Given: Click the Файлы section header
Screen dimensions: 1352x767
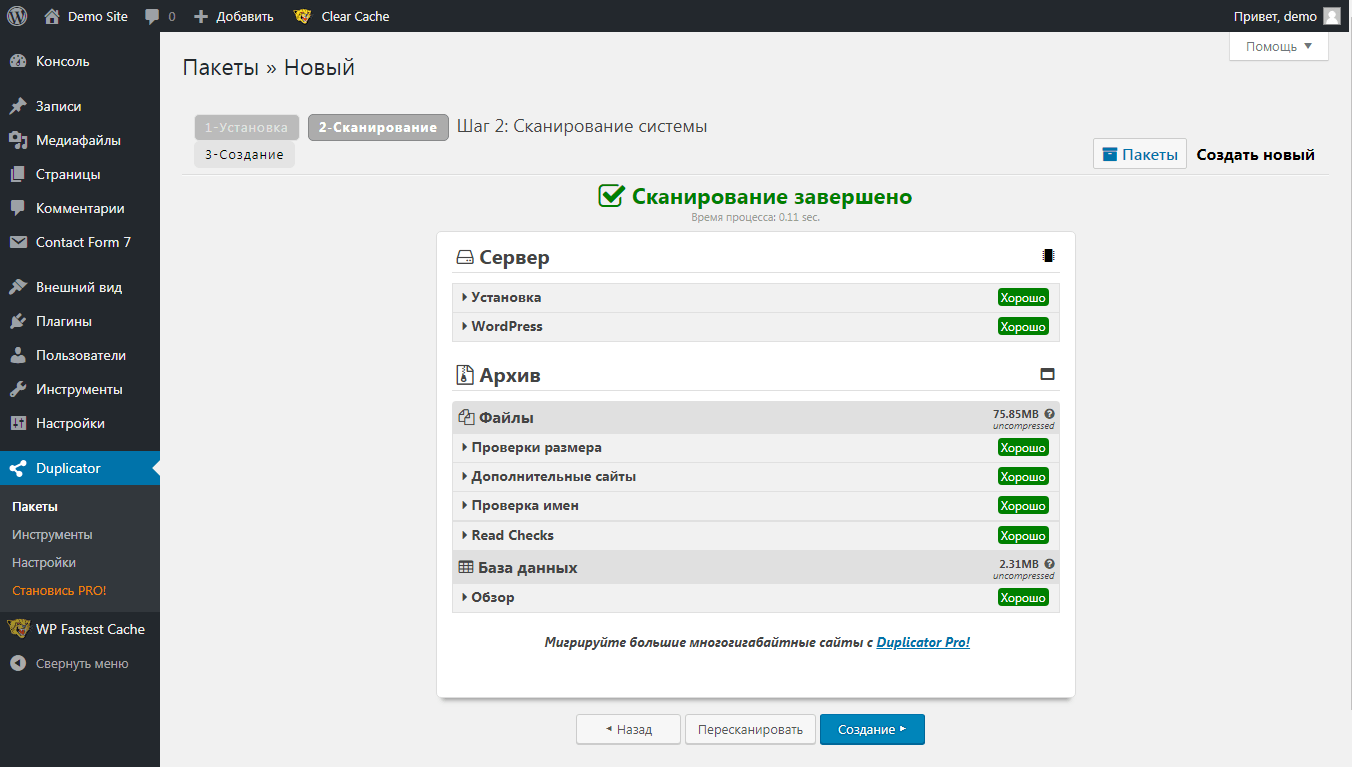Looking at the screenshot, I should click(x=755, y=418).
